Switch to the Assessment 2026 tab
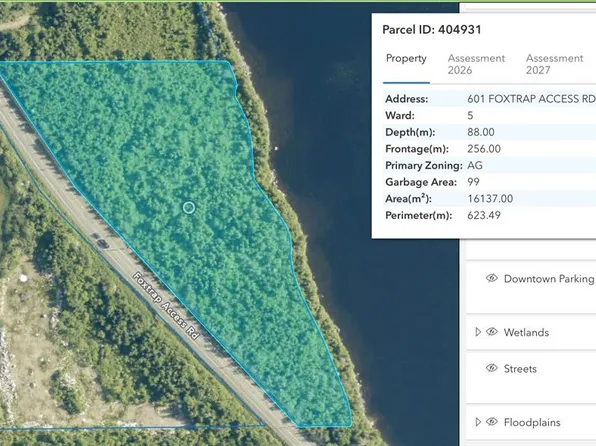The image size is (596, 446). (x=476, y=64)
